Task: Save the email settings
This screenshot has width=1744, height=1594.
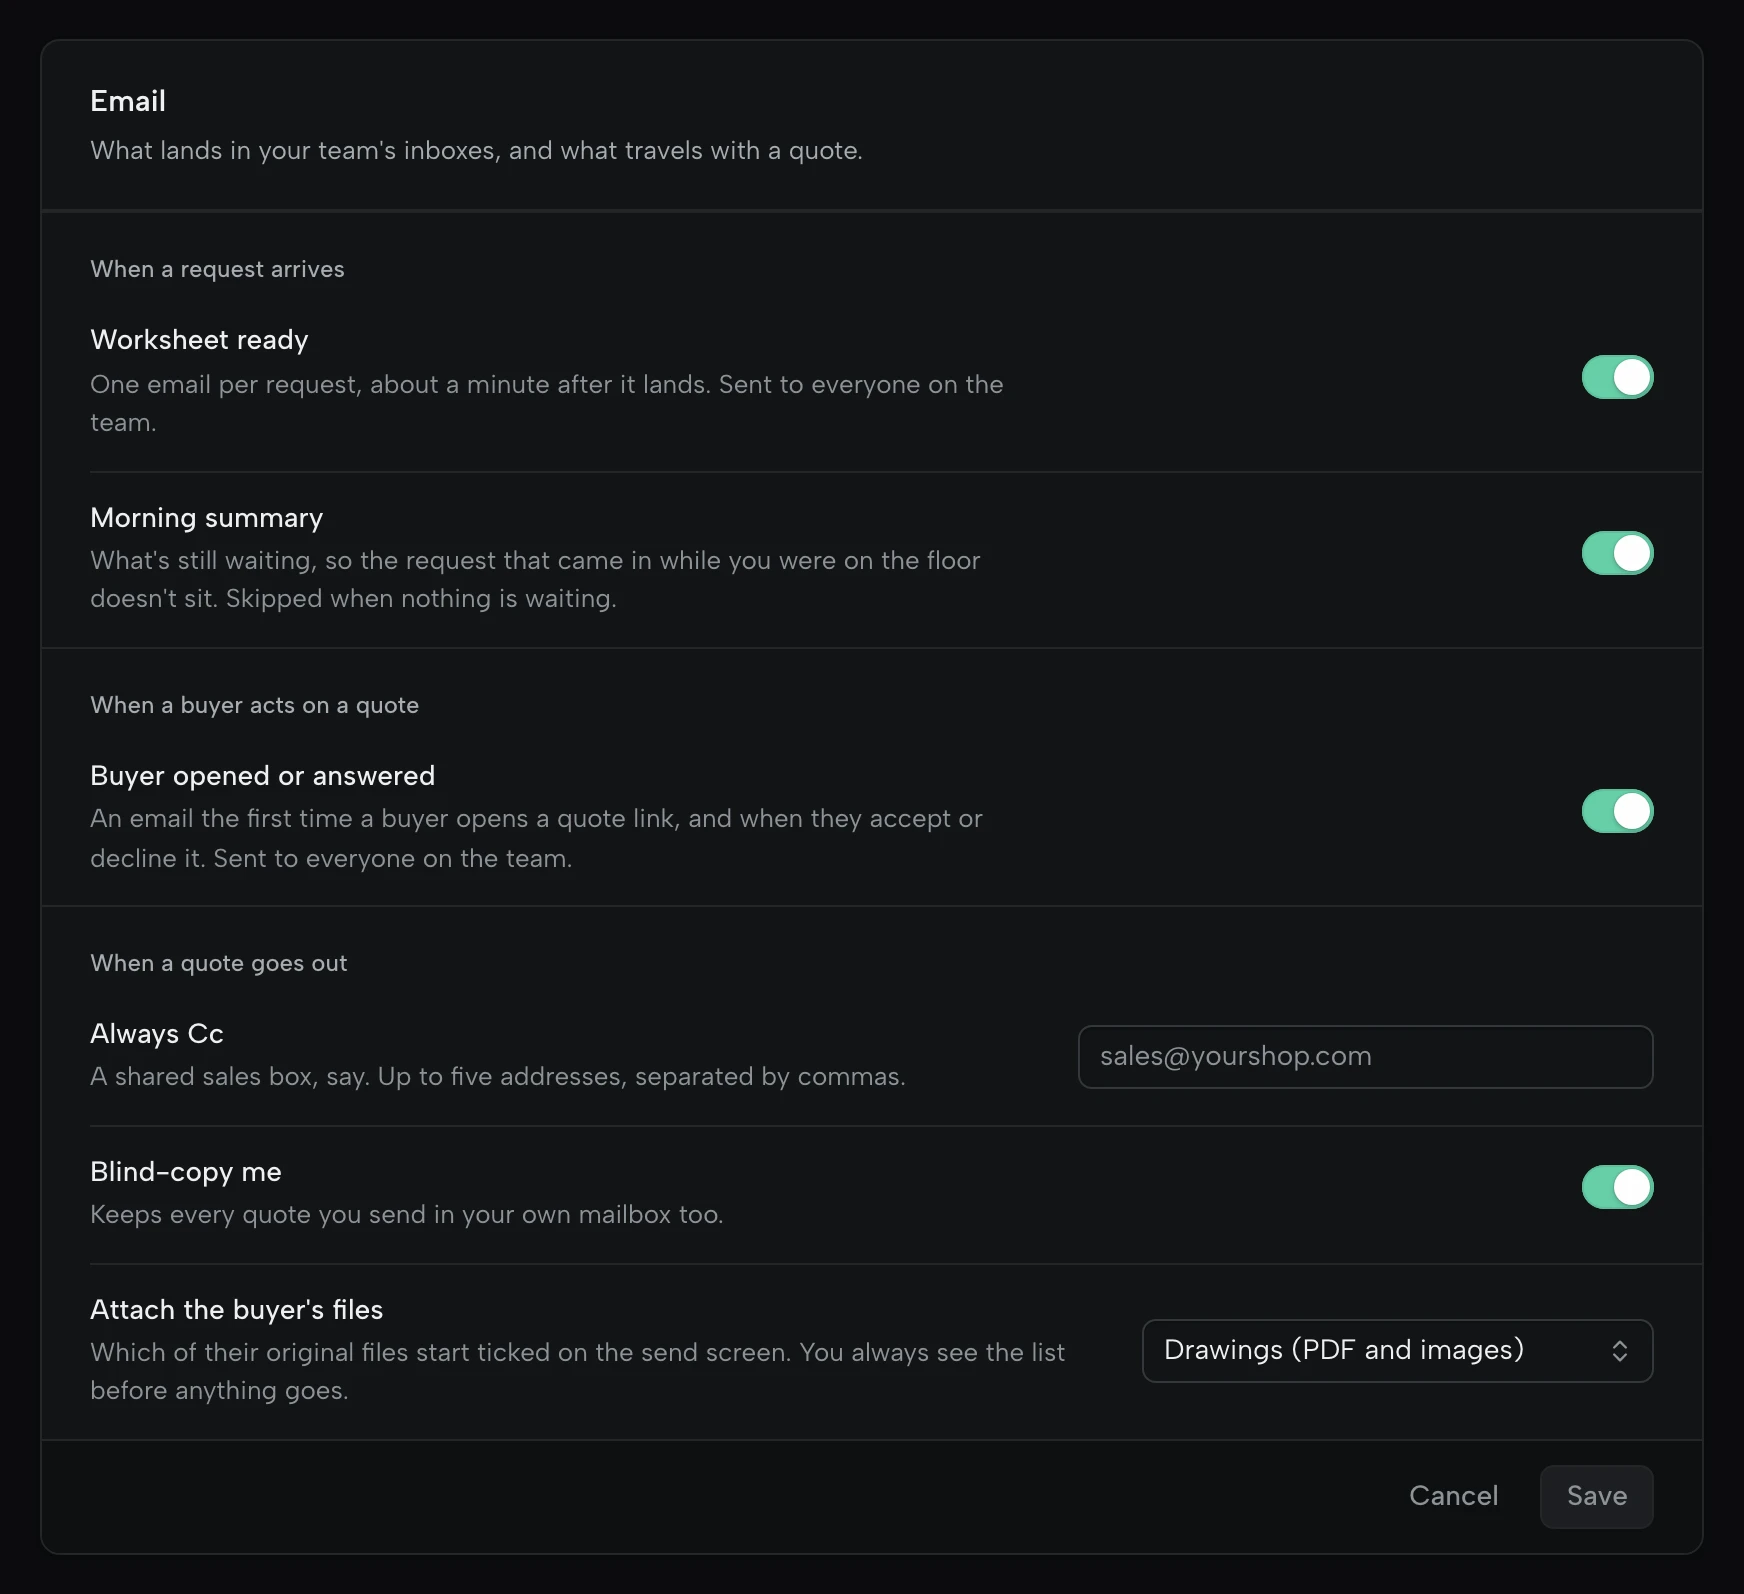Action: pyautogui.click(x=1596, y=1497)
